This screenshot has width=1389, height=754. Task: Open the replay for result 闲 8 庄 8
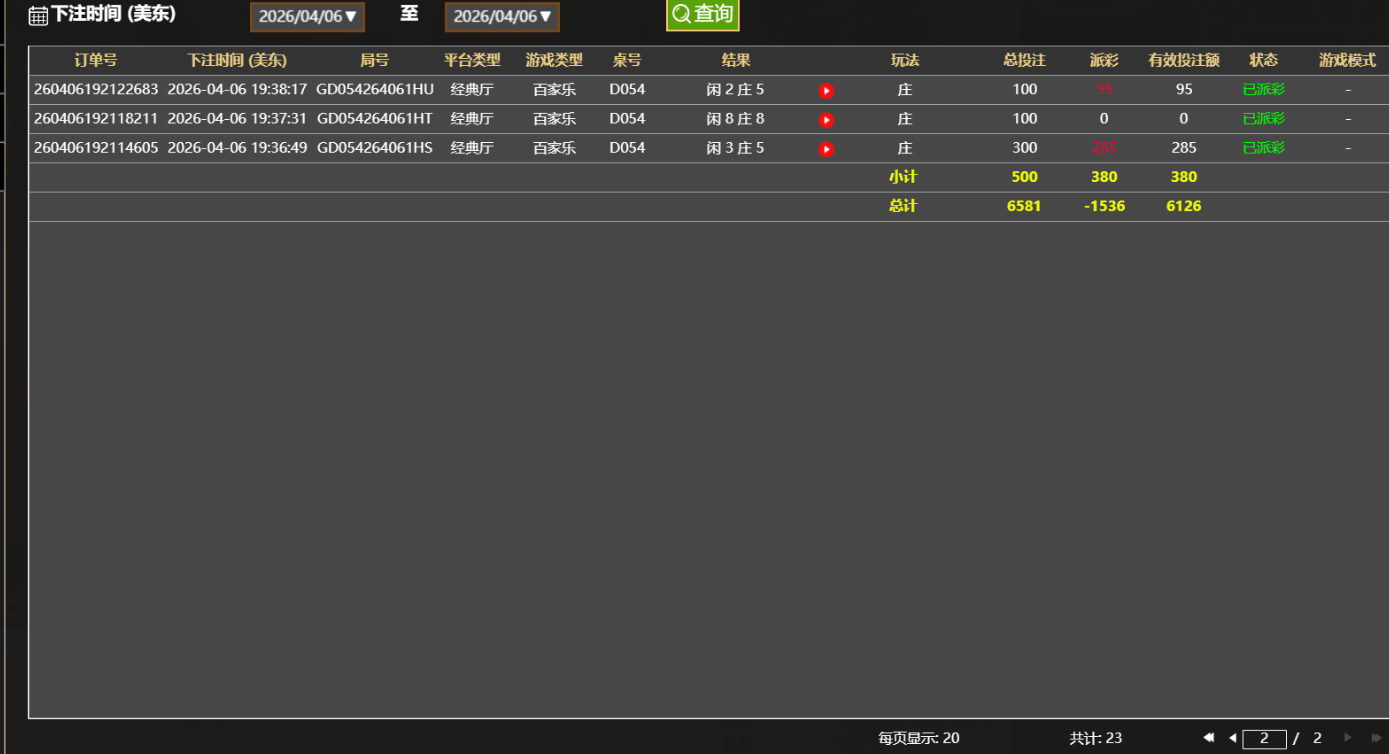(x=825, y=119)
